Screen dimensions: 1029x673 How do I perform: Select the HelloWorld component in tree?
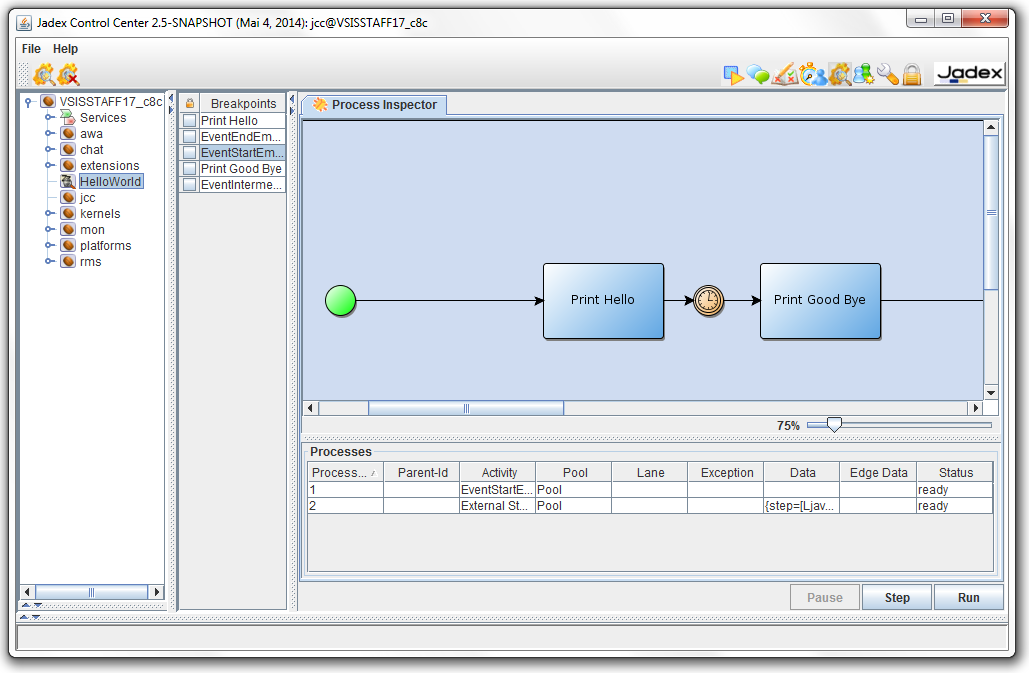(x=110, y=182)
